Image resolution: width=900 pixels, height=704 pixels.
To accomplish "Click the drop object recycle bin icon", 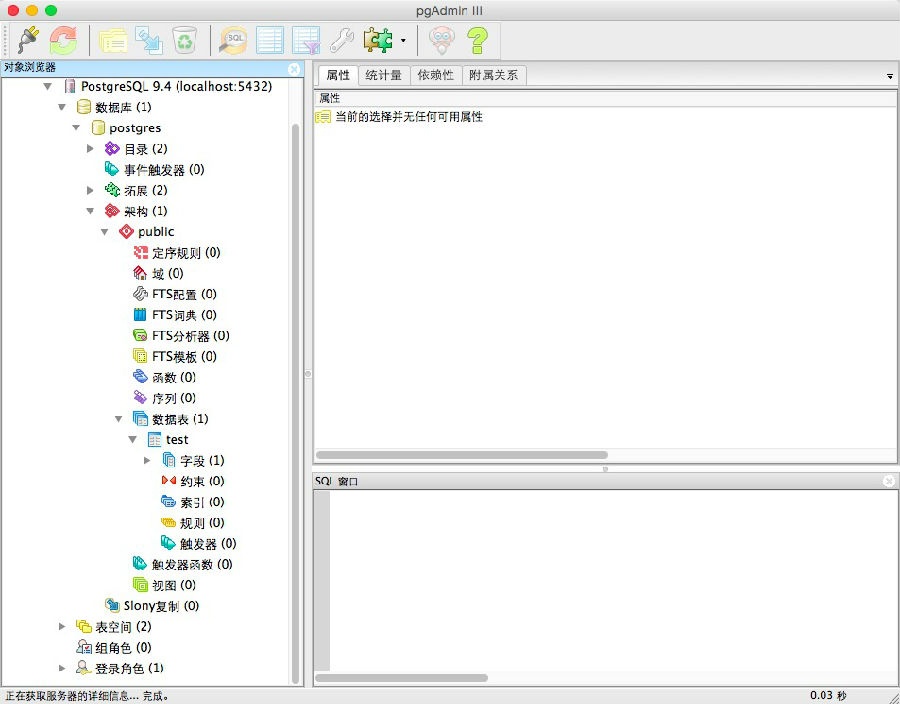I will pyautogui.click(x=184, y=40).
